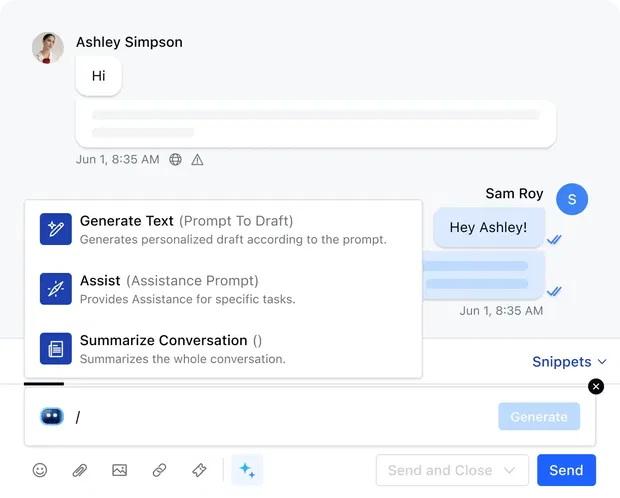The height and width of the screenshot is (498, 620).
Task: Select Assist assistance prompt option
Action: point(223,289)
